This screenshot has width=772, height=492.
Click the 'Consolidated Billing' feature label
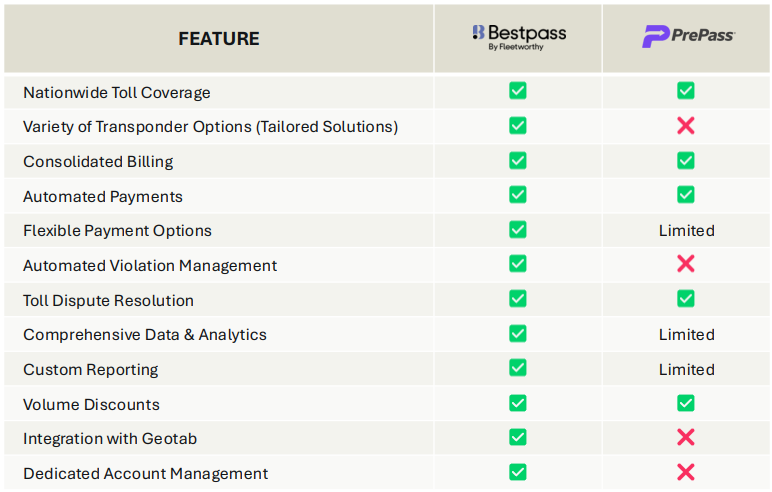click(98, 162)
